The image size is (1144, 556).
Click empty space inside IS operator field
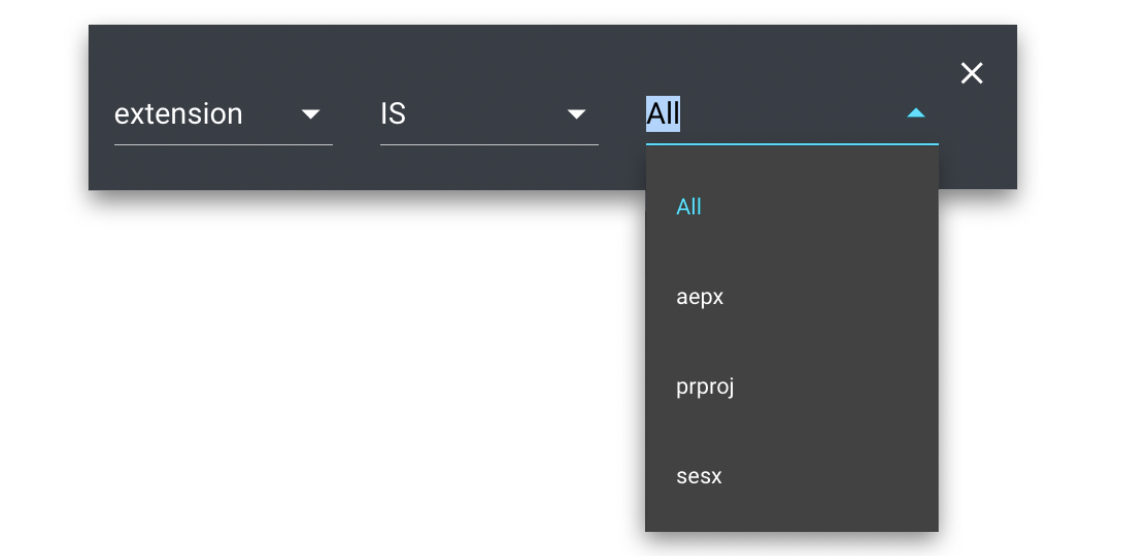coord(480,114)
